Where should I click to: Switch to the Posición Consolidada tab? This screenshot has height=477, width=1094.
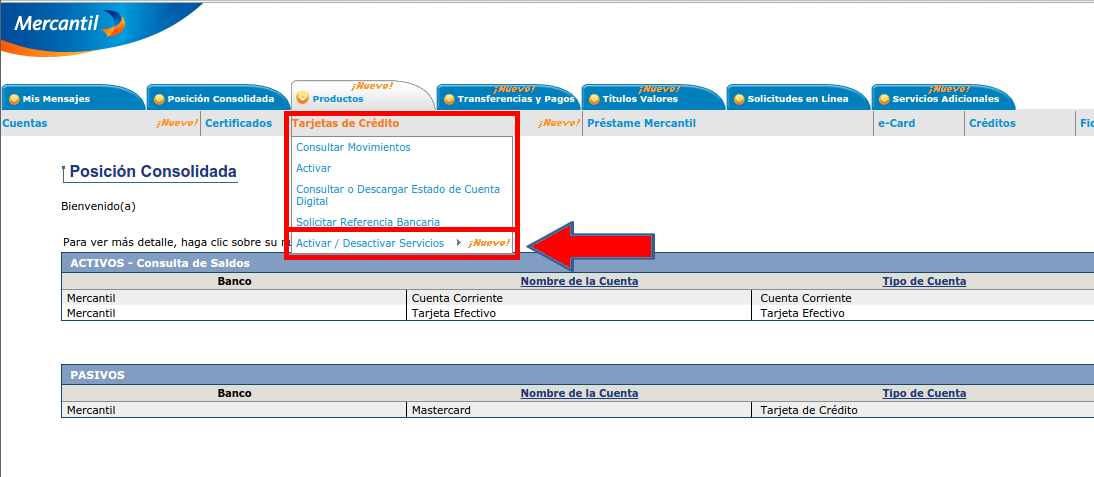(x=218, y=98)
